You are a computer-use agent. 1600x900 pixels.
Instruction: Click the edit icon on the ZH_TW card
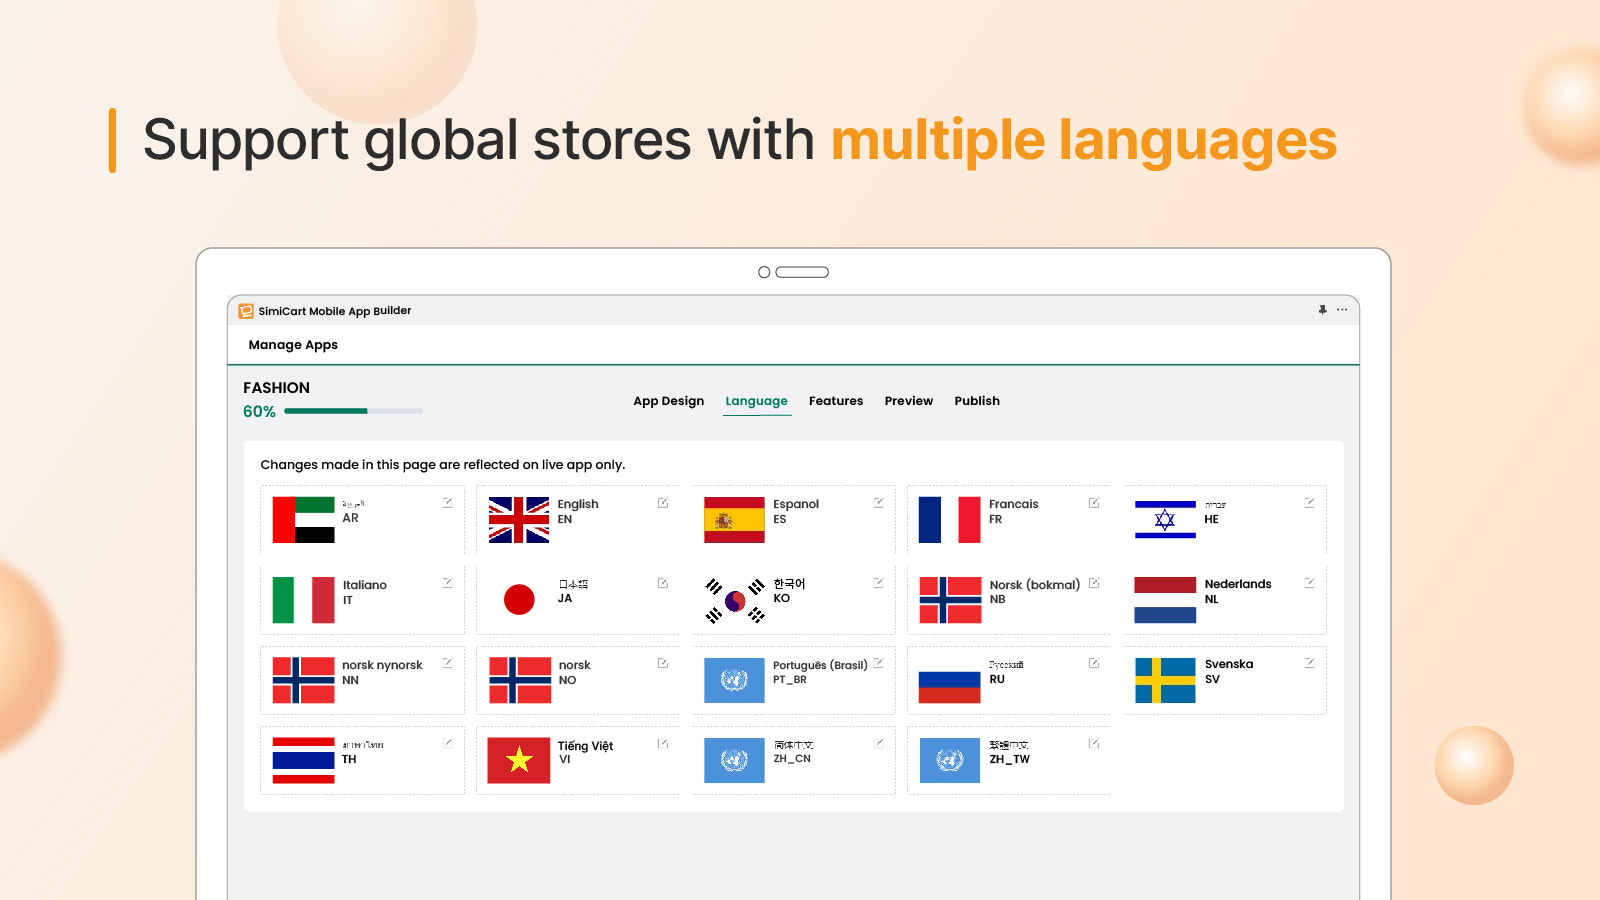click(1094, 743)
